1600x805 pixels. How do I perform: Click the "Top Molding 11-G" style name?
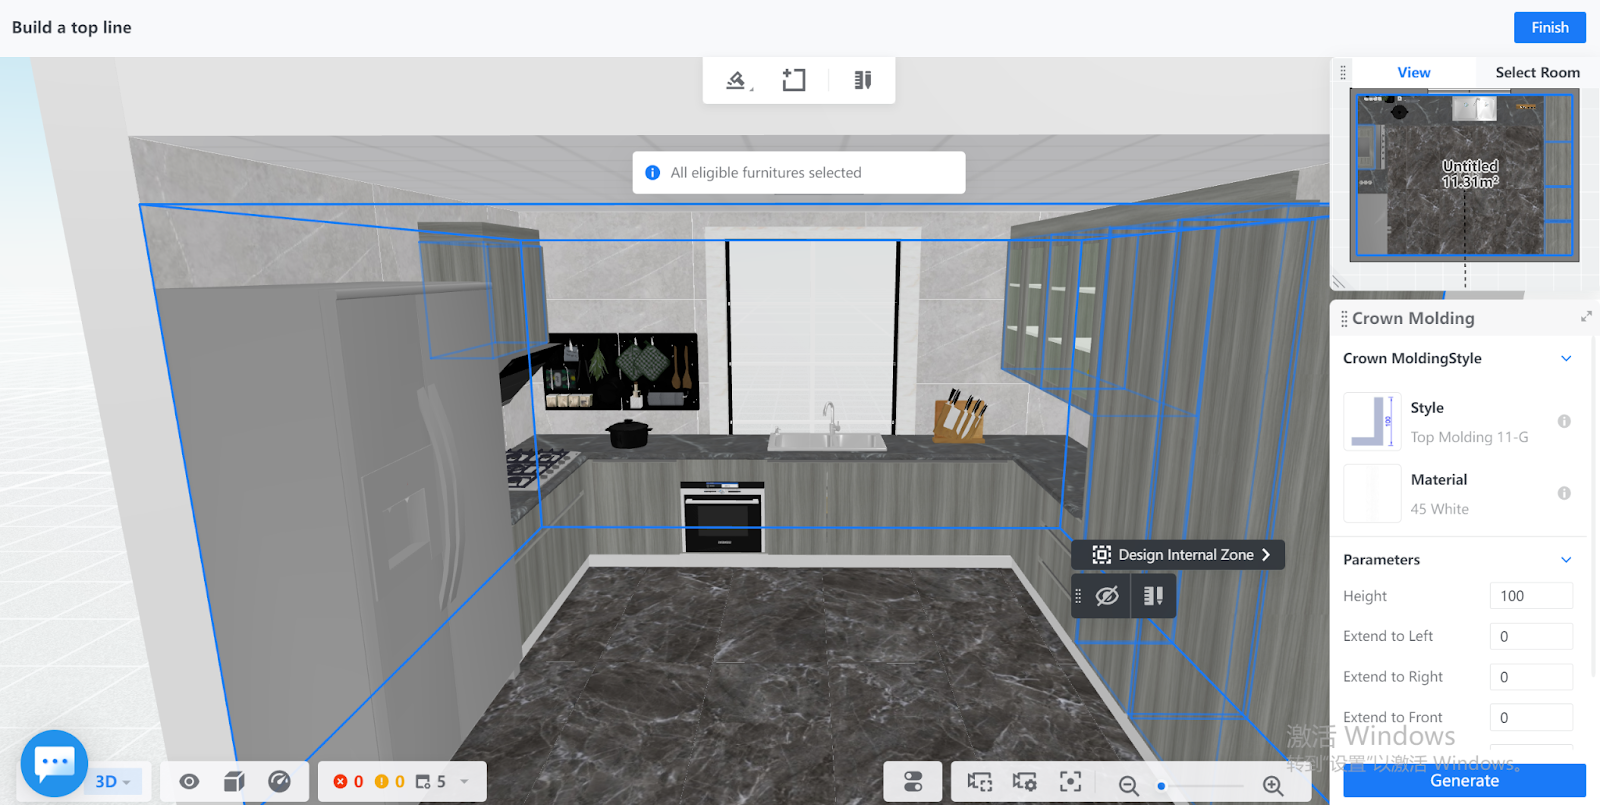click(x=1469, y=437)
